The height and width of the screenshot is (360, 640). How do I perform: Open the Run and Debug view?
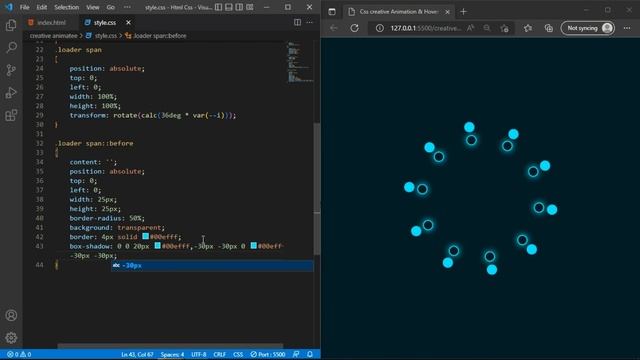[11, 93]
